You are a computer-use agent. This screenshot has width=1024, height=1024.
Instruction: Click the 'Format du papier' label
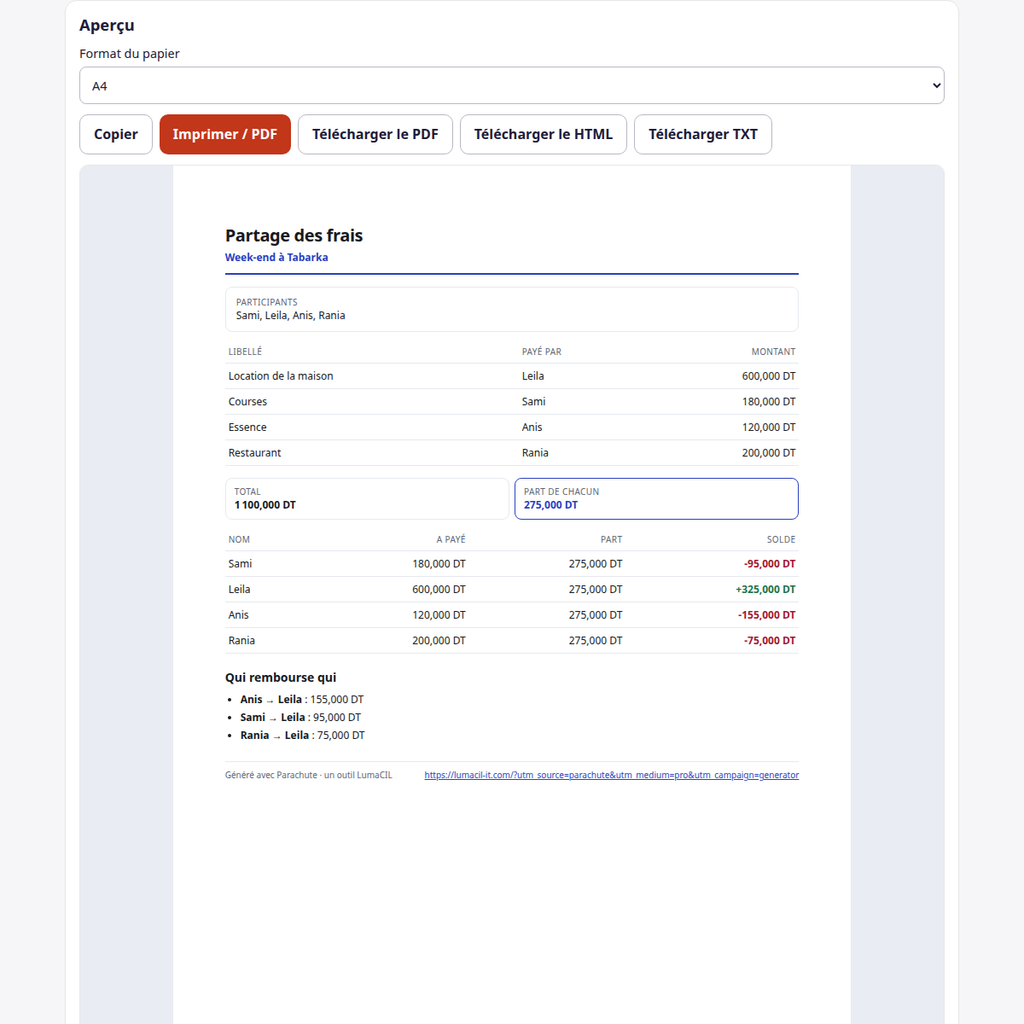click(x=129, y=54)
